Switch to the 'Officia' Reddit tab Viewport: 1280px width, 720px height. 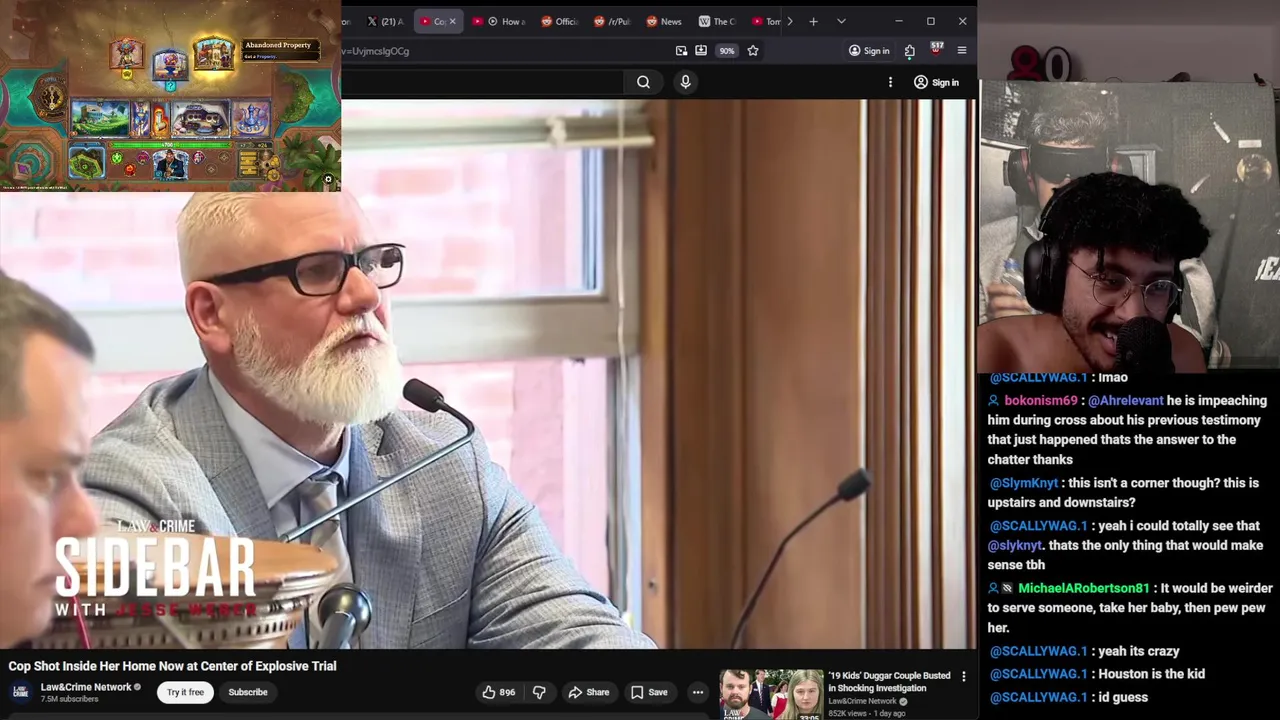560,21
